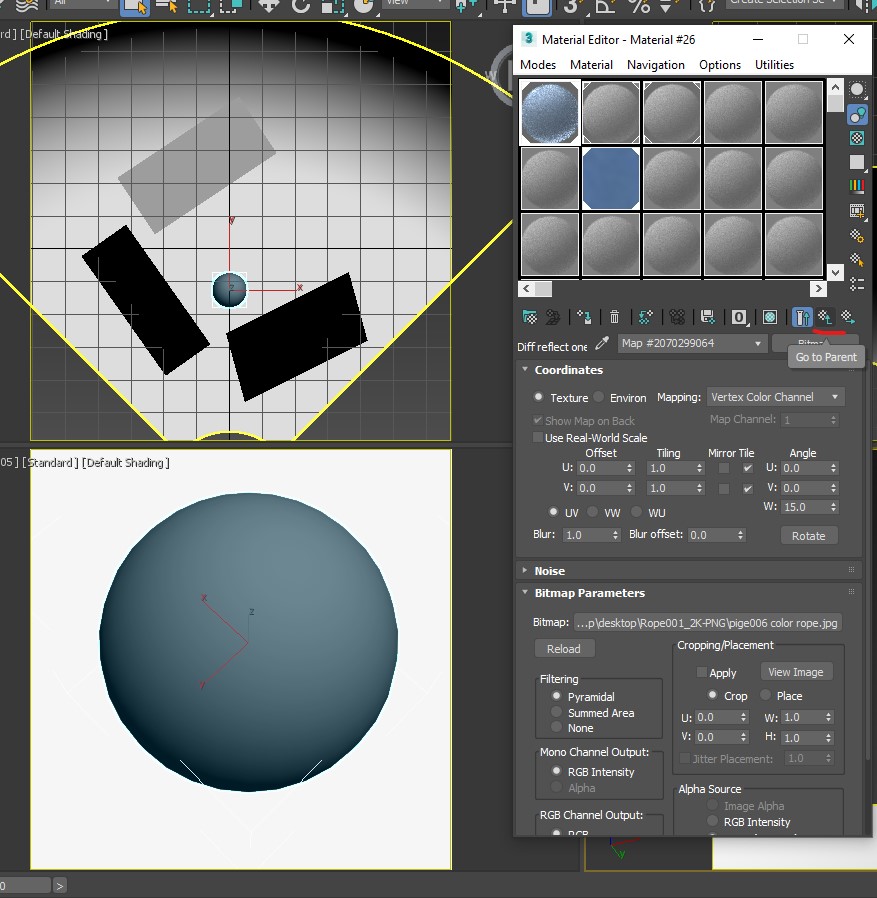Open the Utilities menu

(x=774, y=65)
